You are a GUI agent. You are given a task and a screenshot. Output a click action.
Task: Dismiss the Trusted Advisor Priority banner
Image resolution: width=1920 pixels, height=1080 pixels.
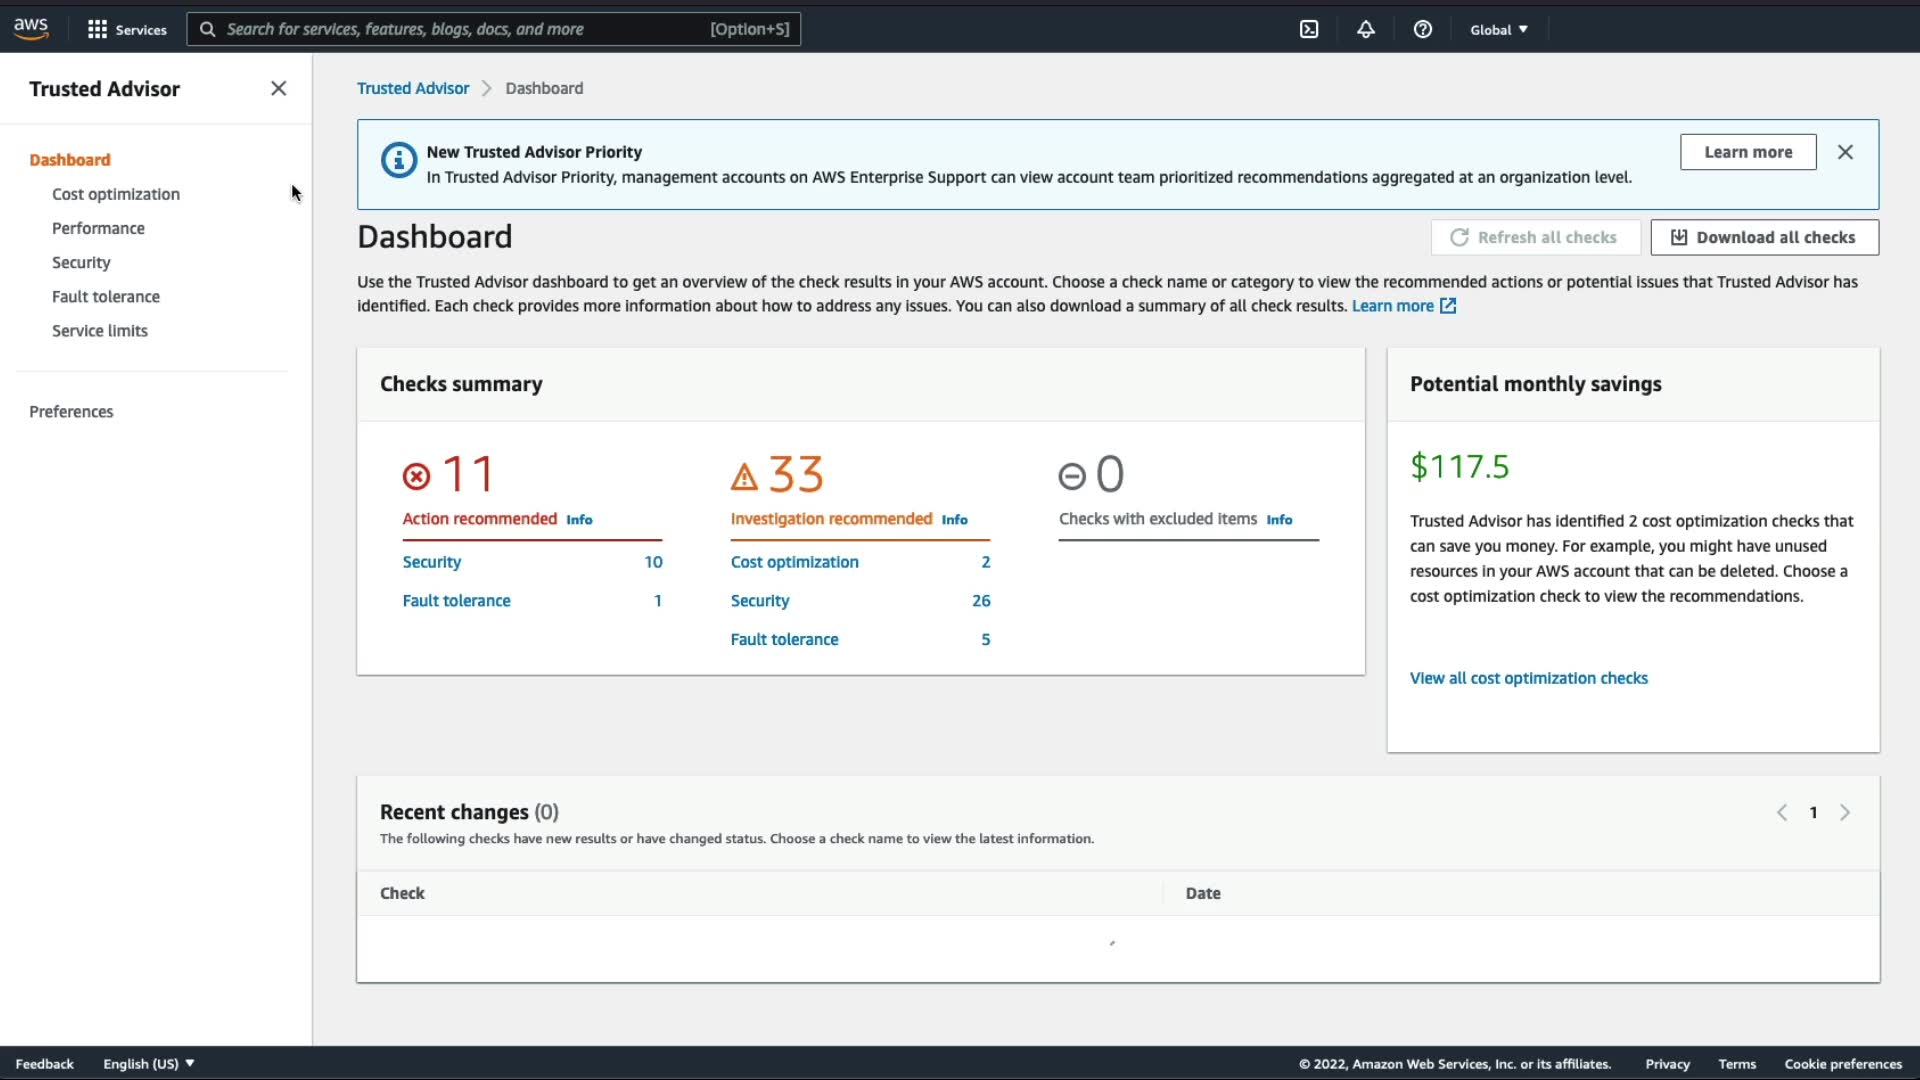click(1845, 152)
